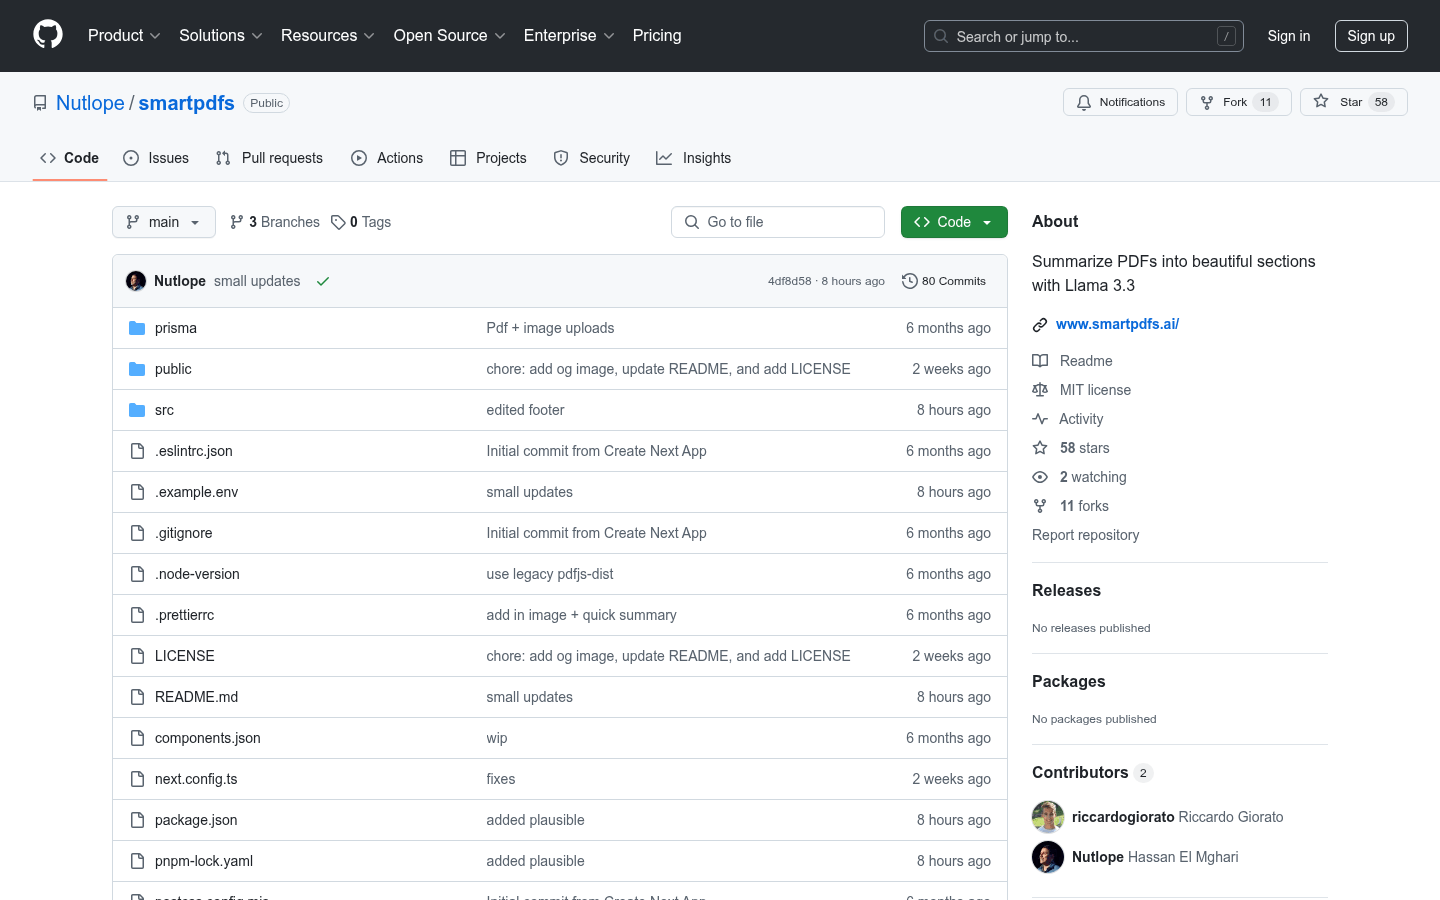Select the Code tab
Viewport: 1440px width, 900px height.
coord(70,158)
